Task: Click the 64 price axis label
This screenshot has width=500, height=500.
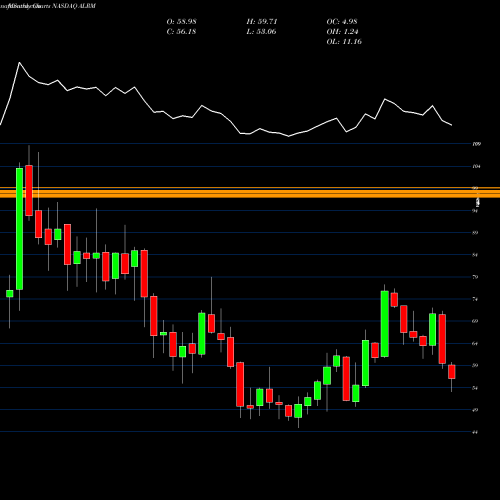Action: click(x=475, y=344)
